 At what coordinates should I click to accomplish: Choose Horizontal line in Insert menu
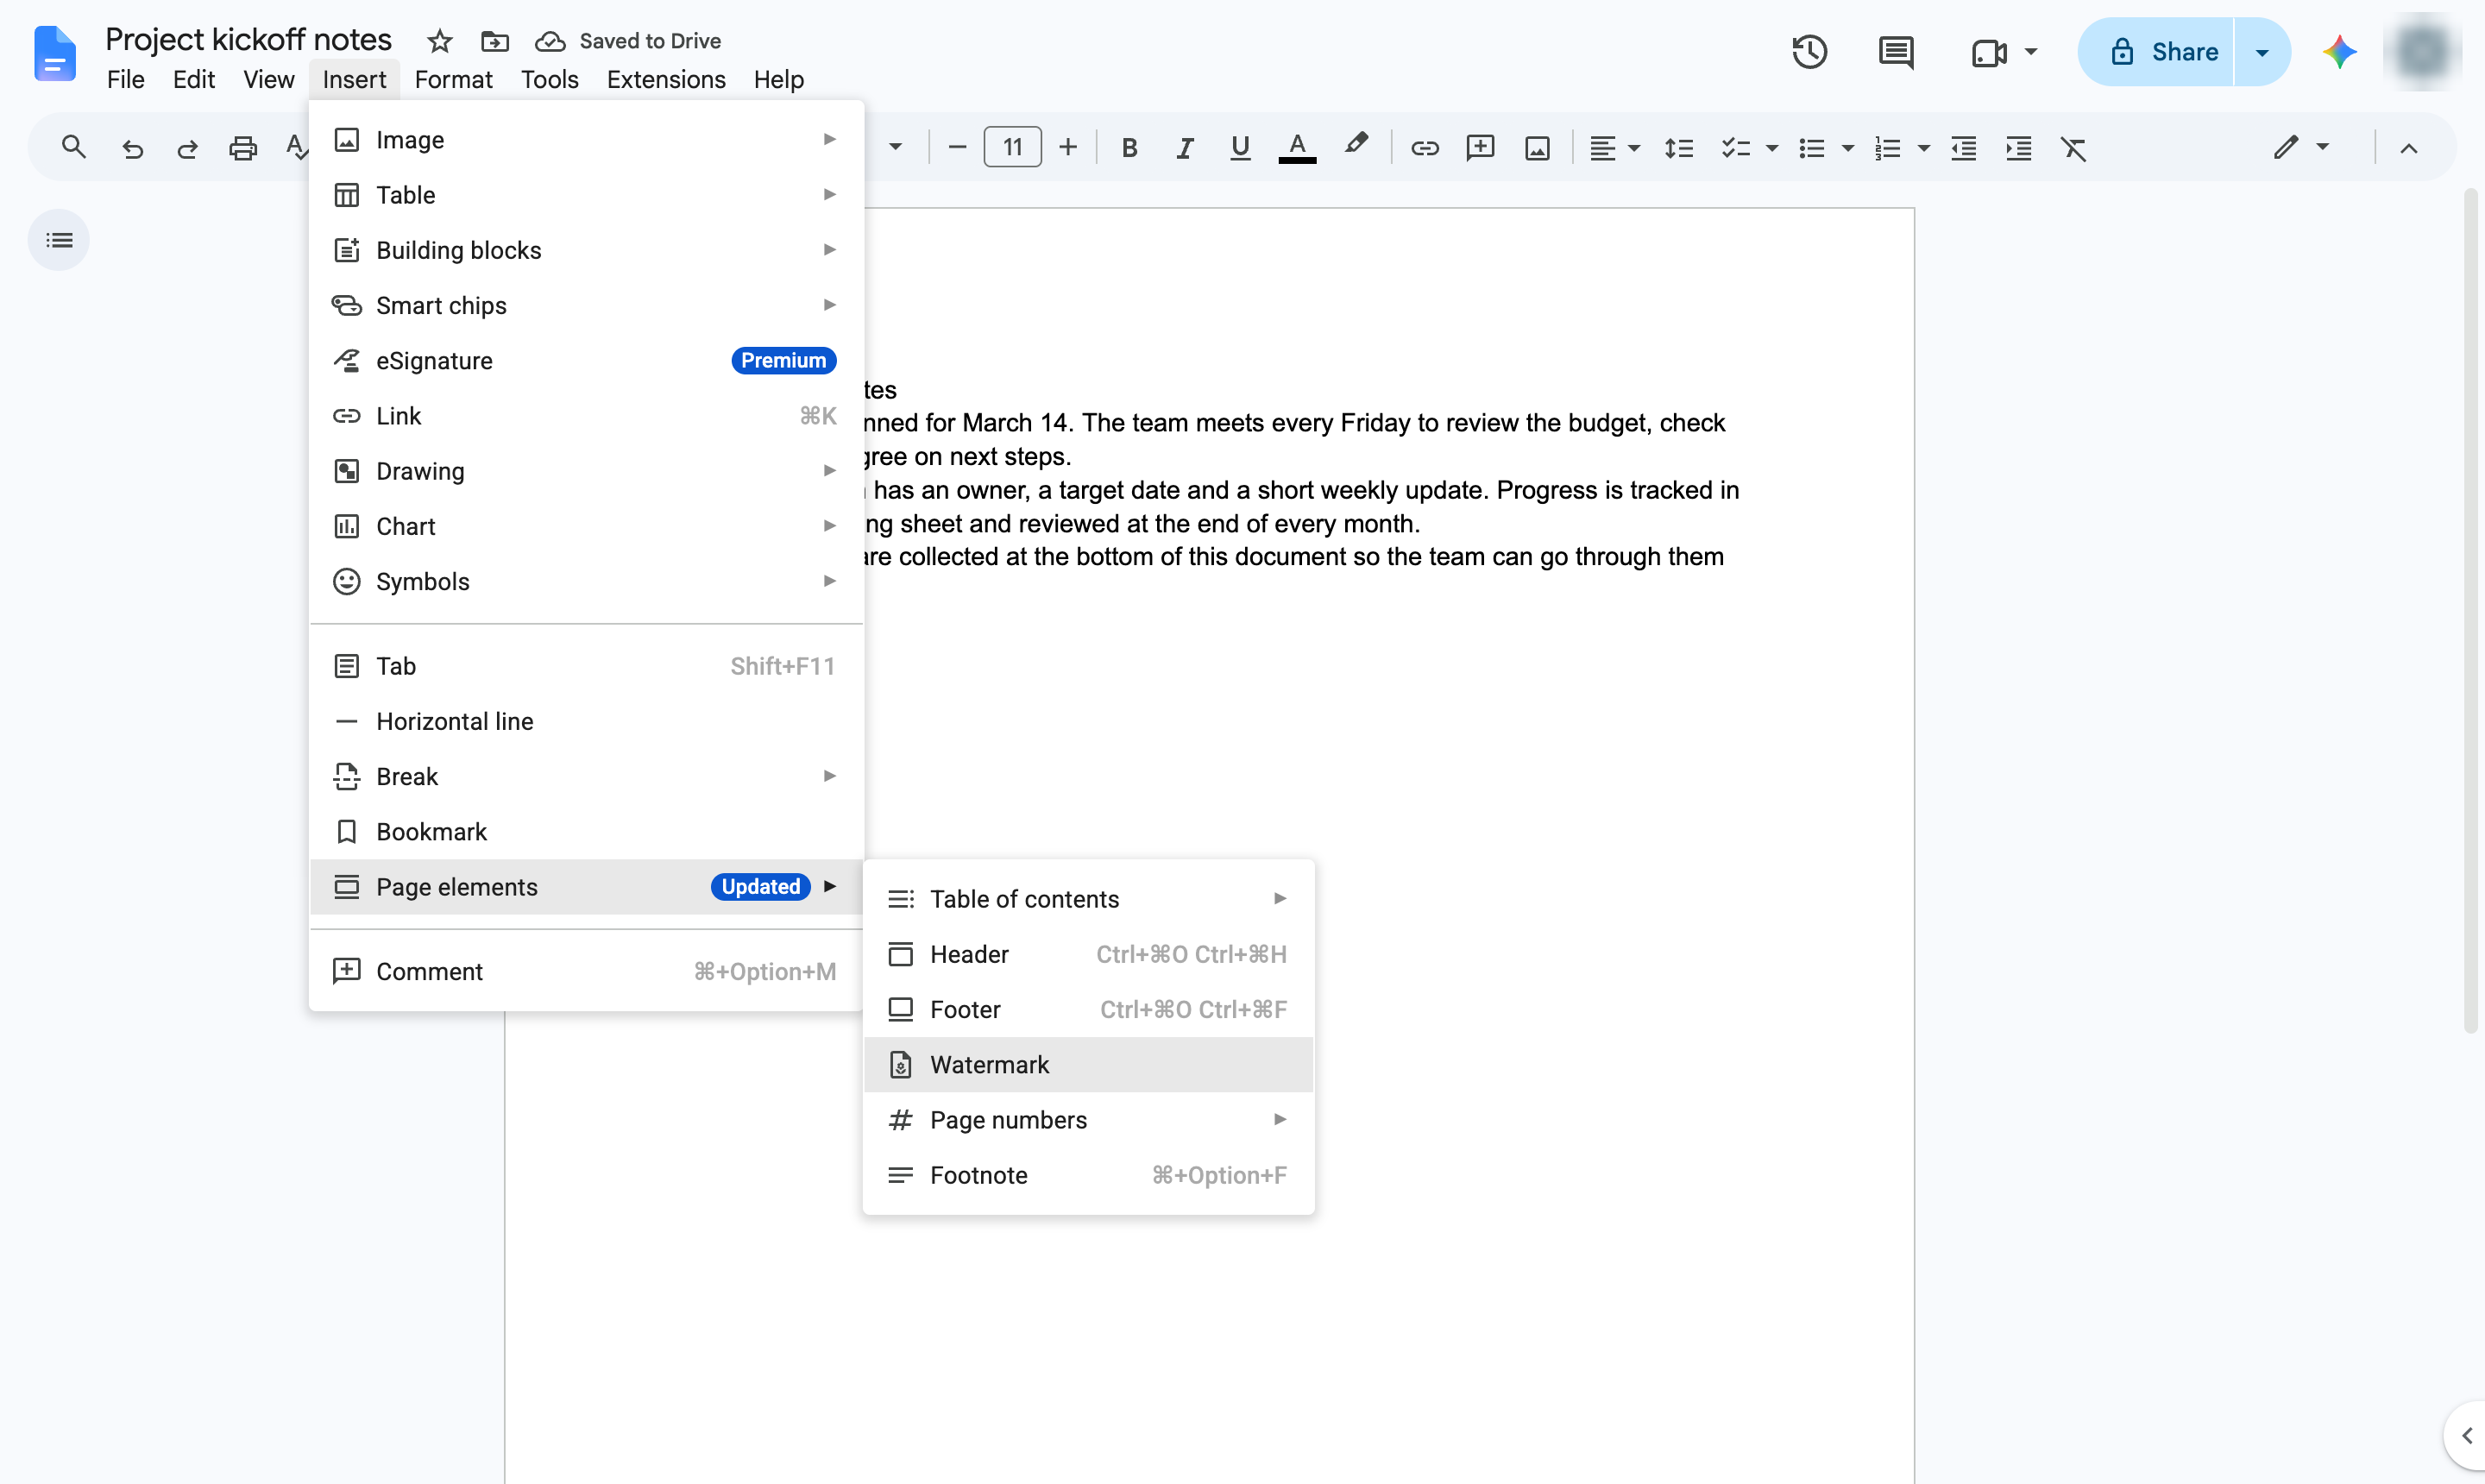coord(586,721)
